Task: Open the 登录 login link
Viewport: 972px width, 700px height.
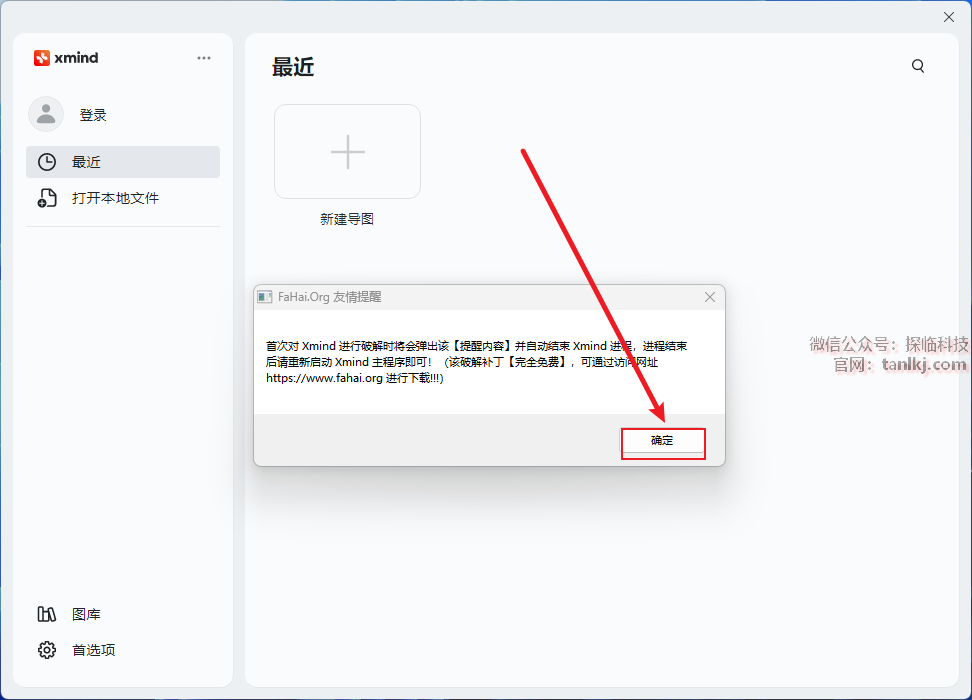Action: coord(93,115)
